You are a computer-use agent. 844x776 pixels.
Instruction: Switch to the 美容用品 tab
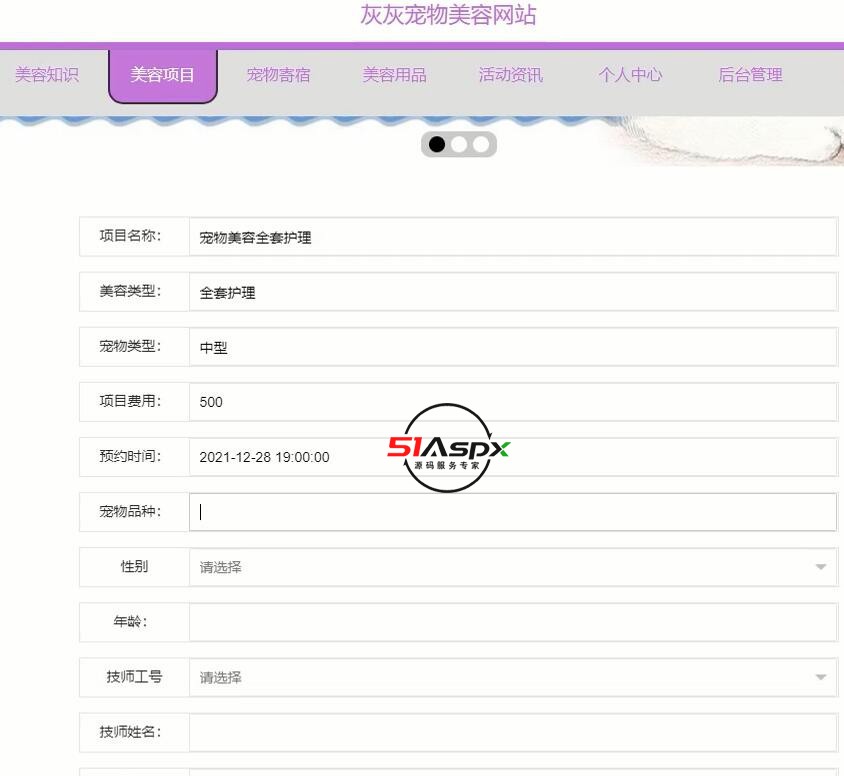395,75
